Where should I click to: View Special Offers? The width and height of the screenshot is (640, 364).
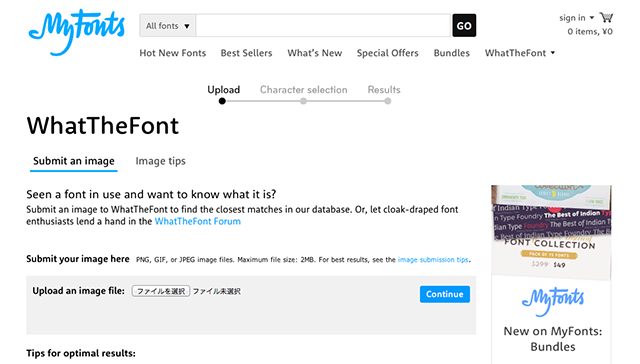388,53
